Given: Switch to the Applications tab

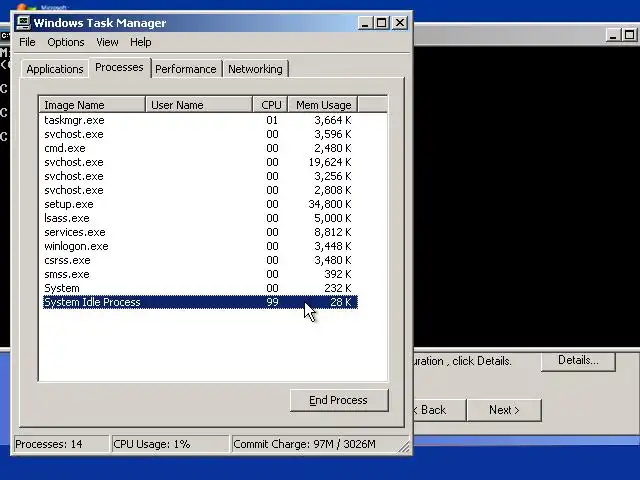Looking at the screenshot, I should (x=55, y=69).
